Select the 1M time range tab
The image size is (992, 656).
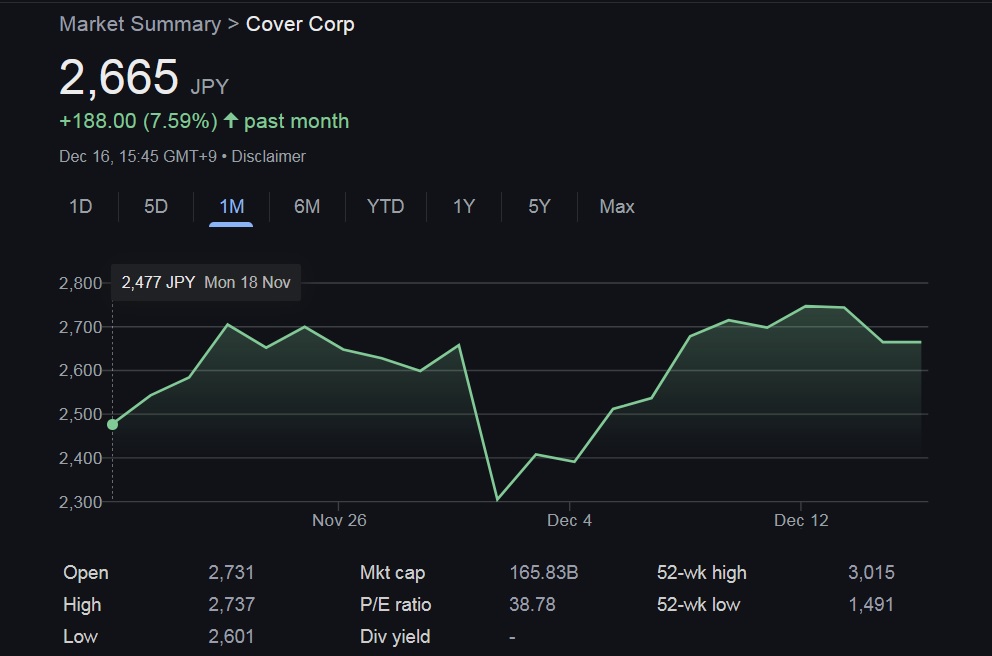click(x=232, y=206)
